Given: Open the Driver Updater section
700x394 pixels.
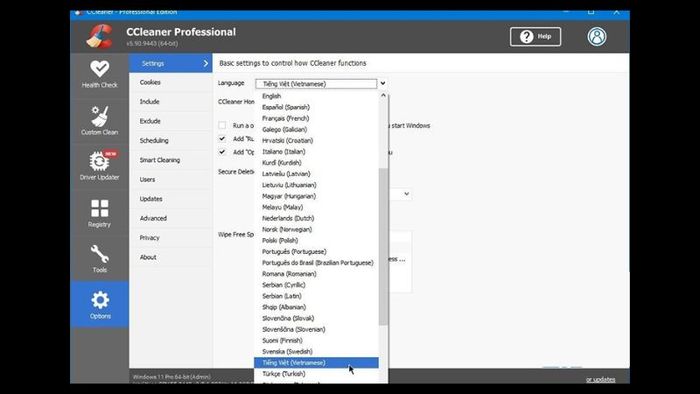Looking at the screenshot, I should pos(100,166).
